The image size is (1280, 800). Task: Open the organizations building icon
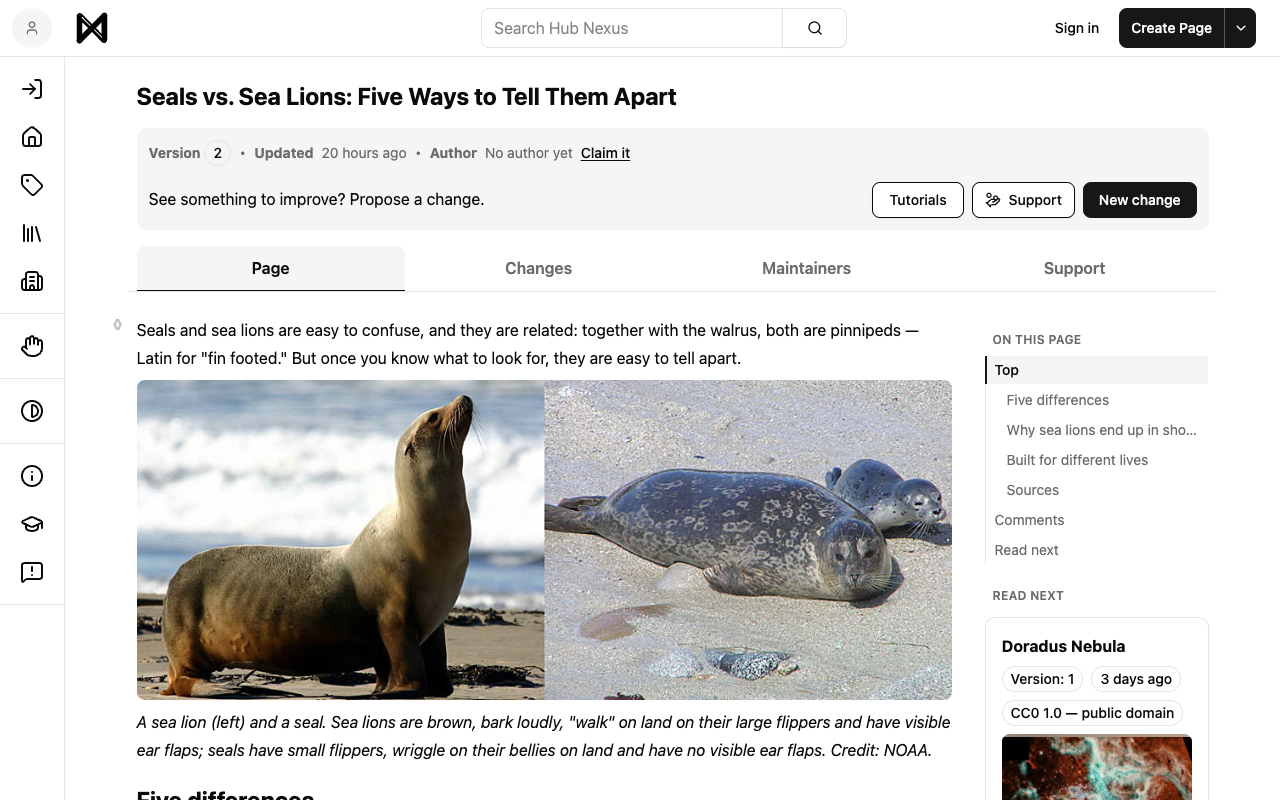click(x=32, y=281)
